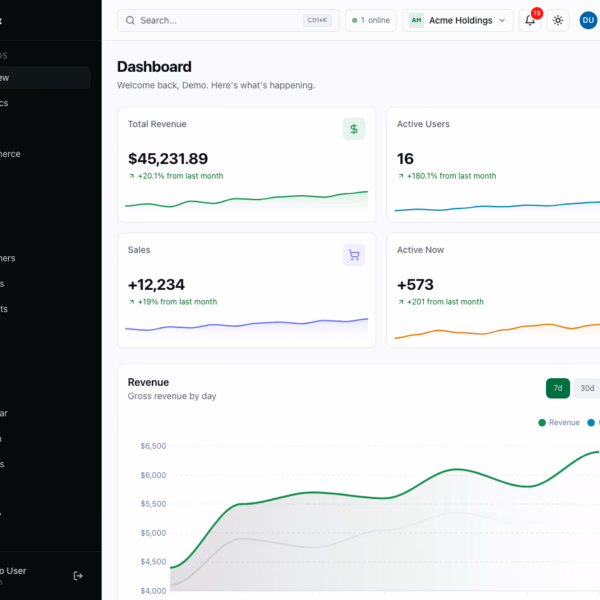600x600 pixels.
Task: Click the 'Active Users' card label
Action: pyautogui.click(x=423, y=124)
